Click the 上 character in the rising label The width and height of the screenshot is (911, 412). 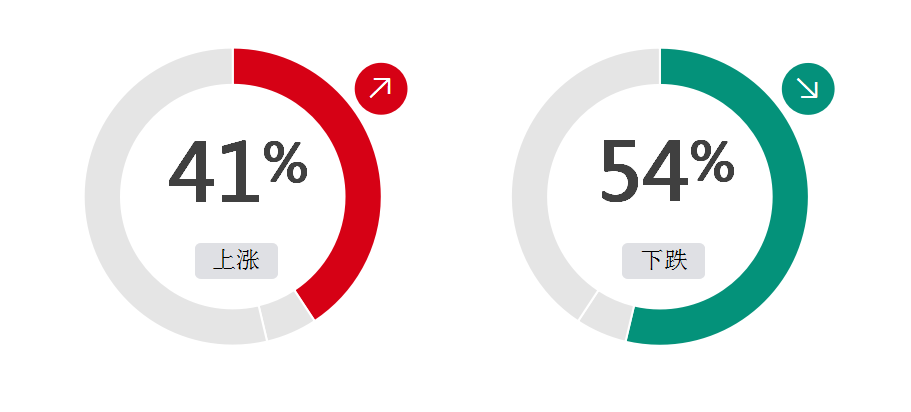[224, 260]
